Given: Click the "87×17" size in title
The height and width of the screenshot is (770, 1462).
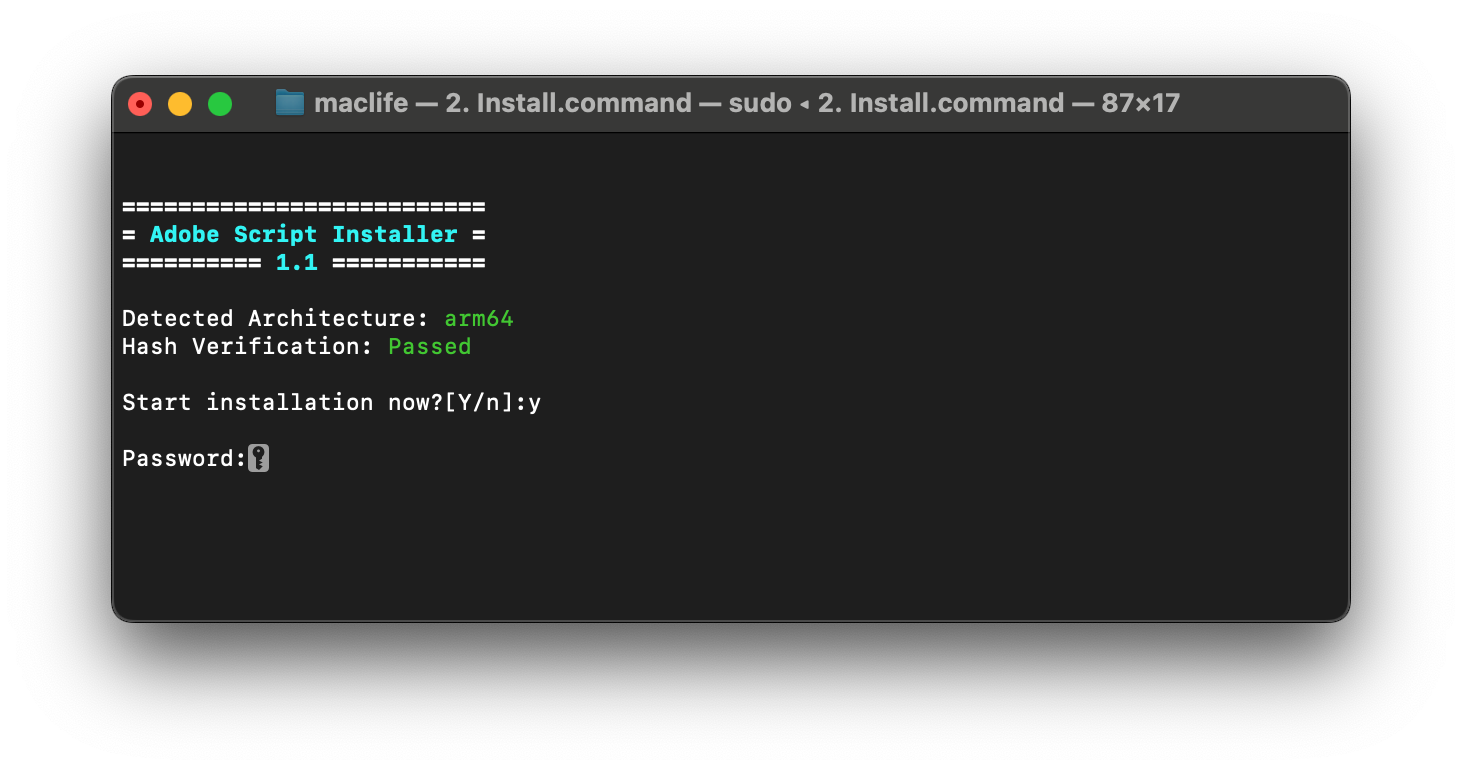Looking at the screenshot, I should pos(1140,103).
